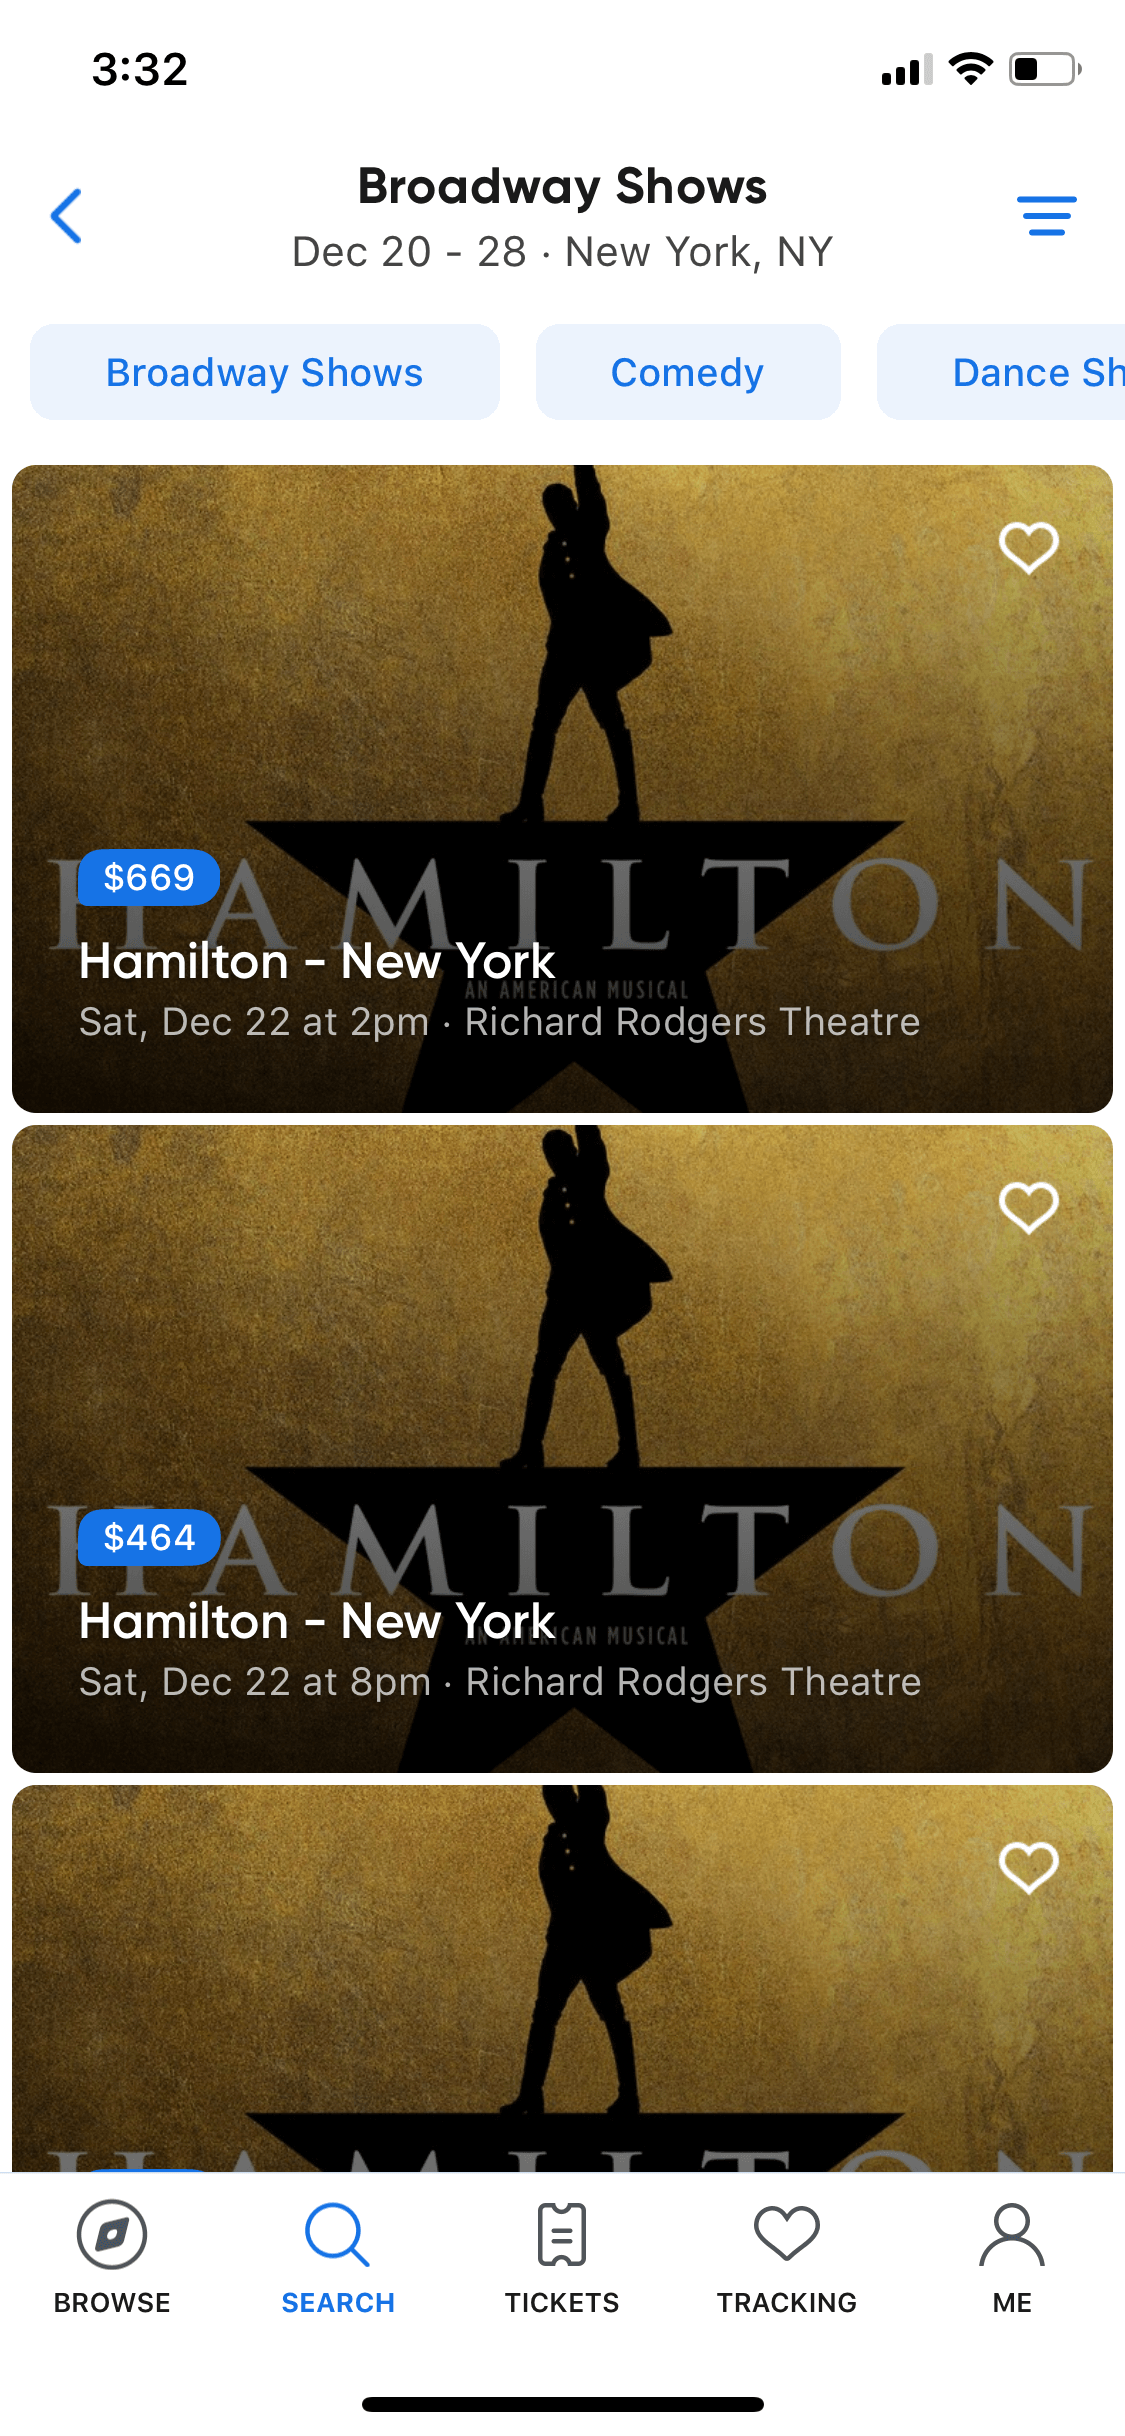Tap the Broadway Shows page title

pyautogui.click(x=562, y=186)
